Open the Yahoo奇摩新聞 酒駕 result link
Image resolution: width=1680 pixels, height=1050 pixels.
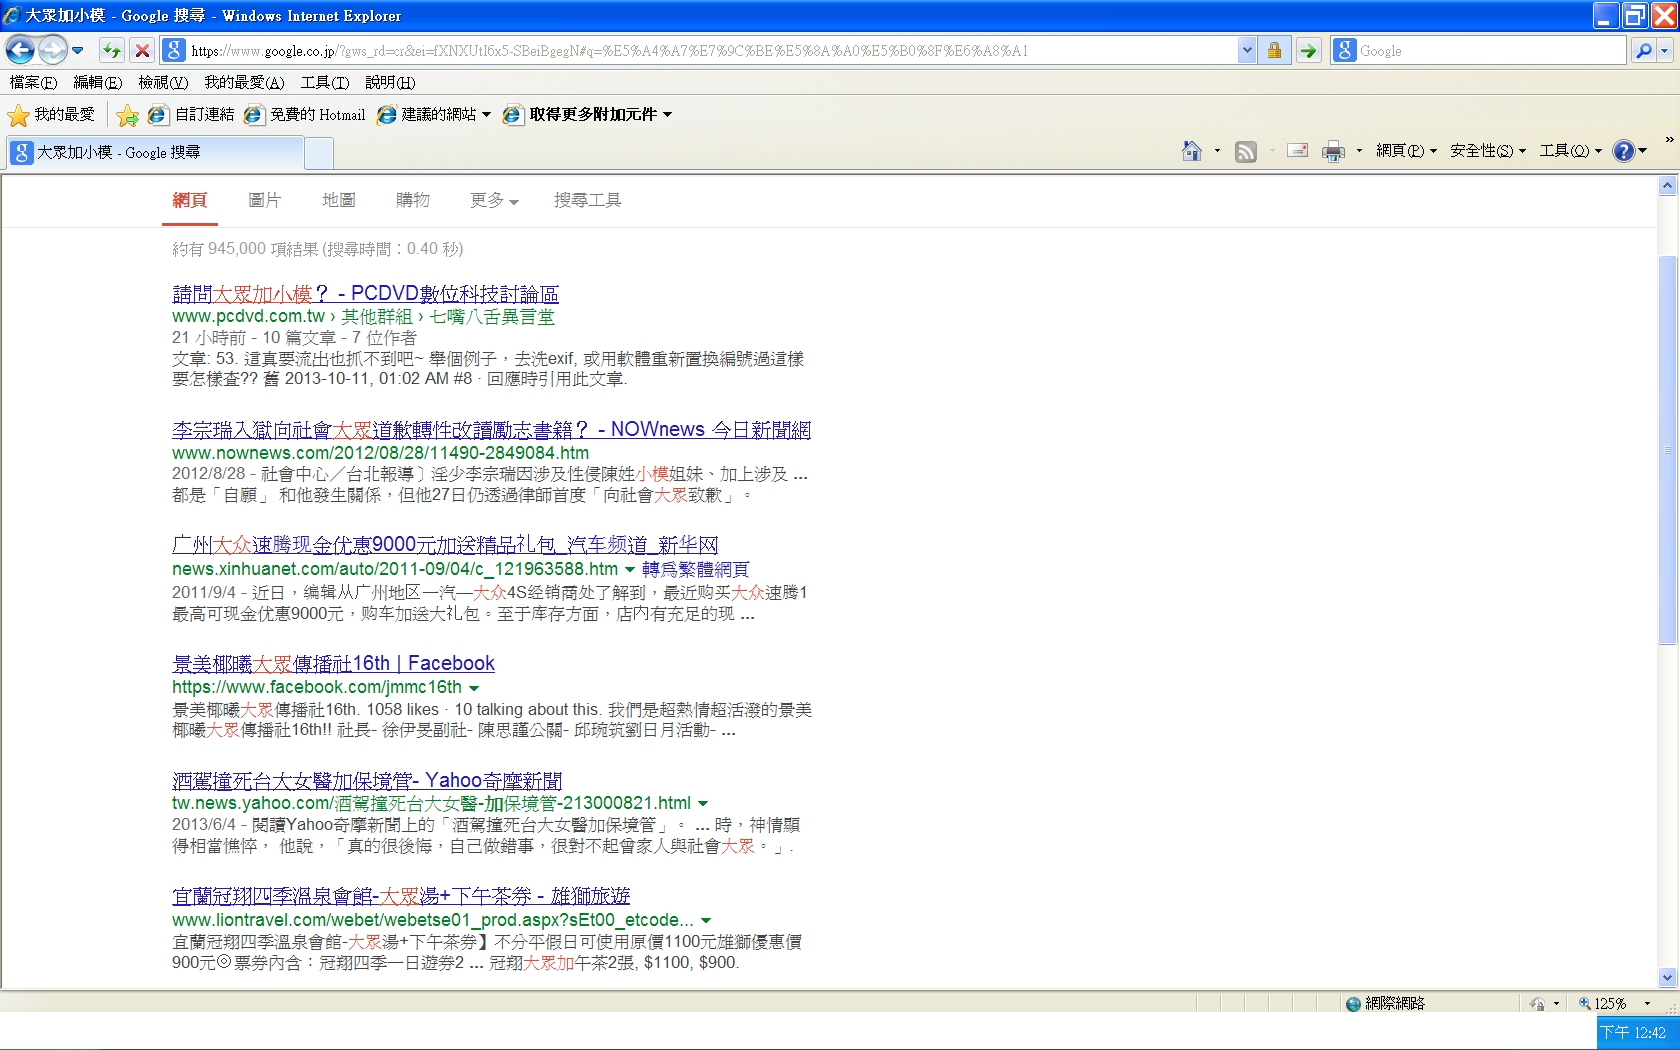pyautogui.click(x=367, y=781)
